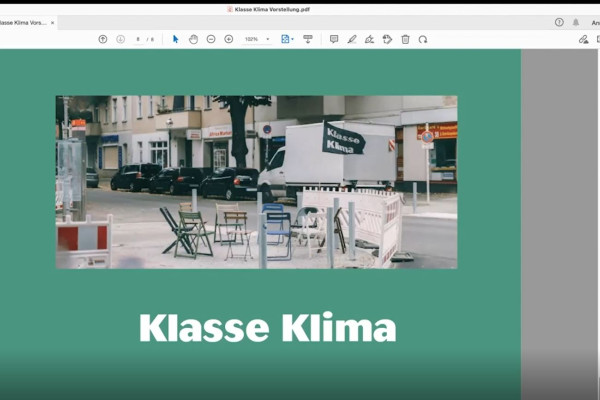Screen dimensions: 600x400
Task: Click the Klasse Klima headline text
Action: click(267, 328)
